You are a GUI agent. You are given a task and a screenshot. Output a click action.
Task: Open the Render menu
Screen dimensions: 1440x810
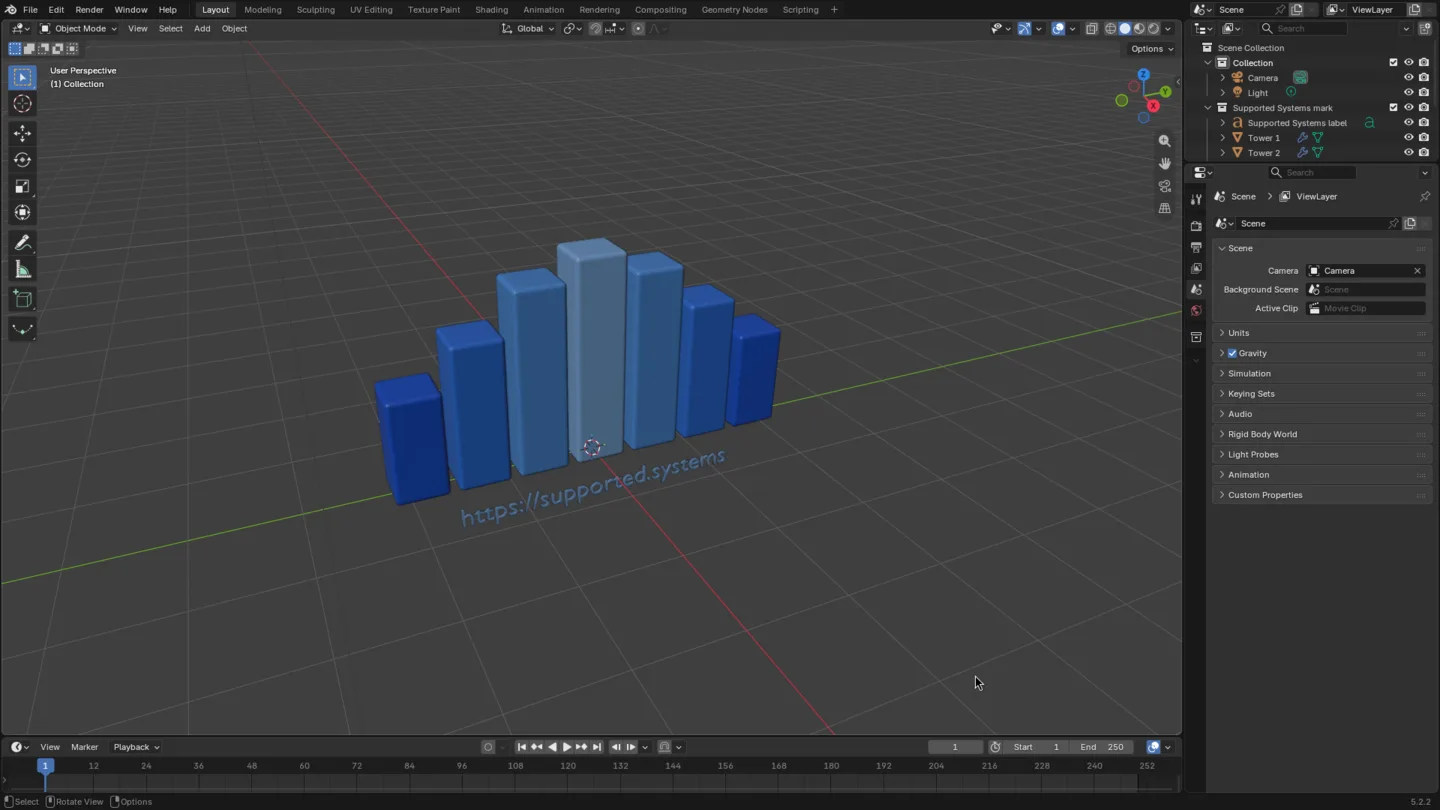click(89, 10)
